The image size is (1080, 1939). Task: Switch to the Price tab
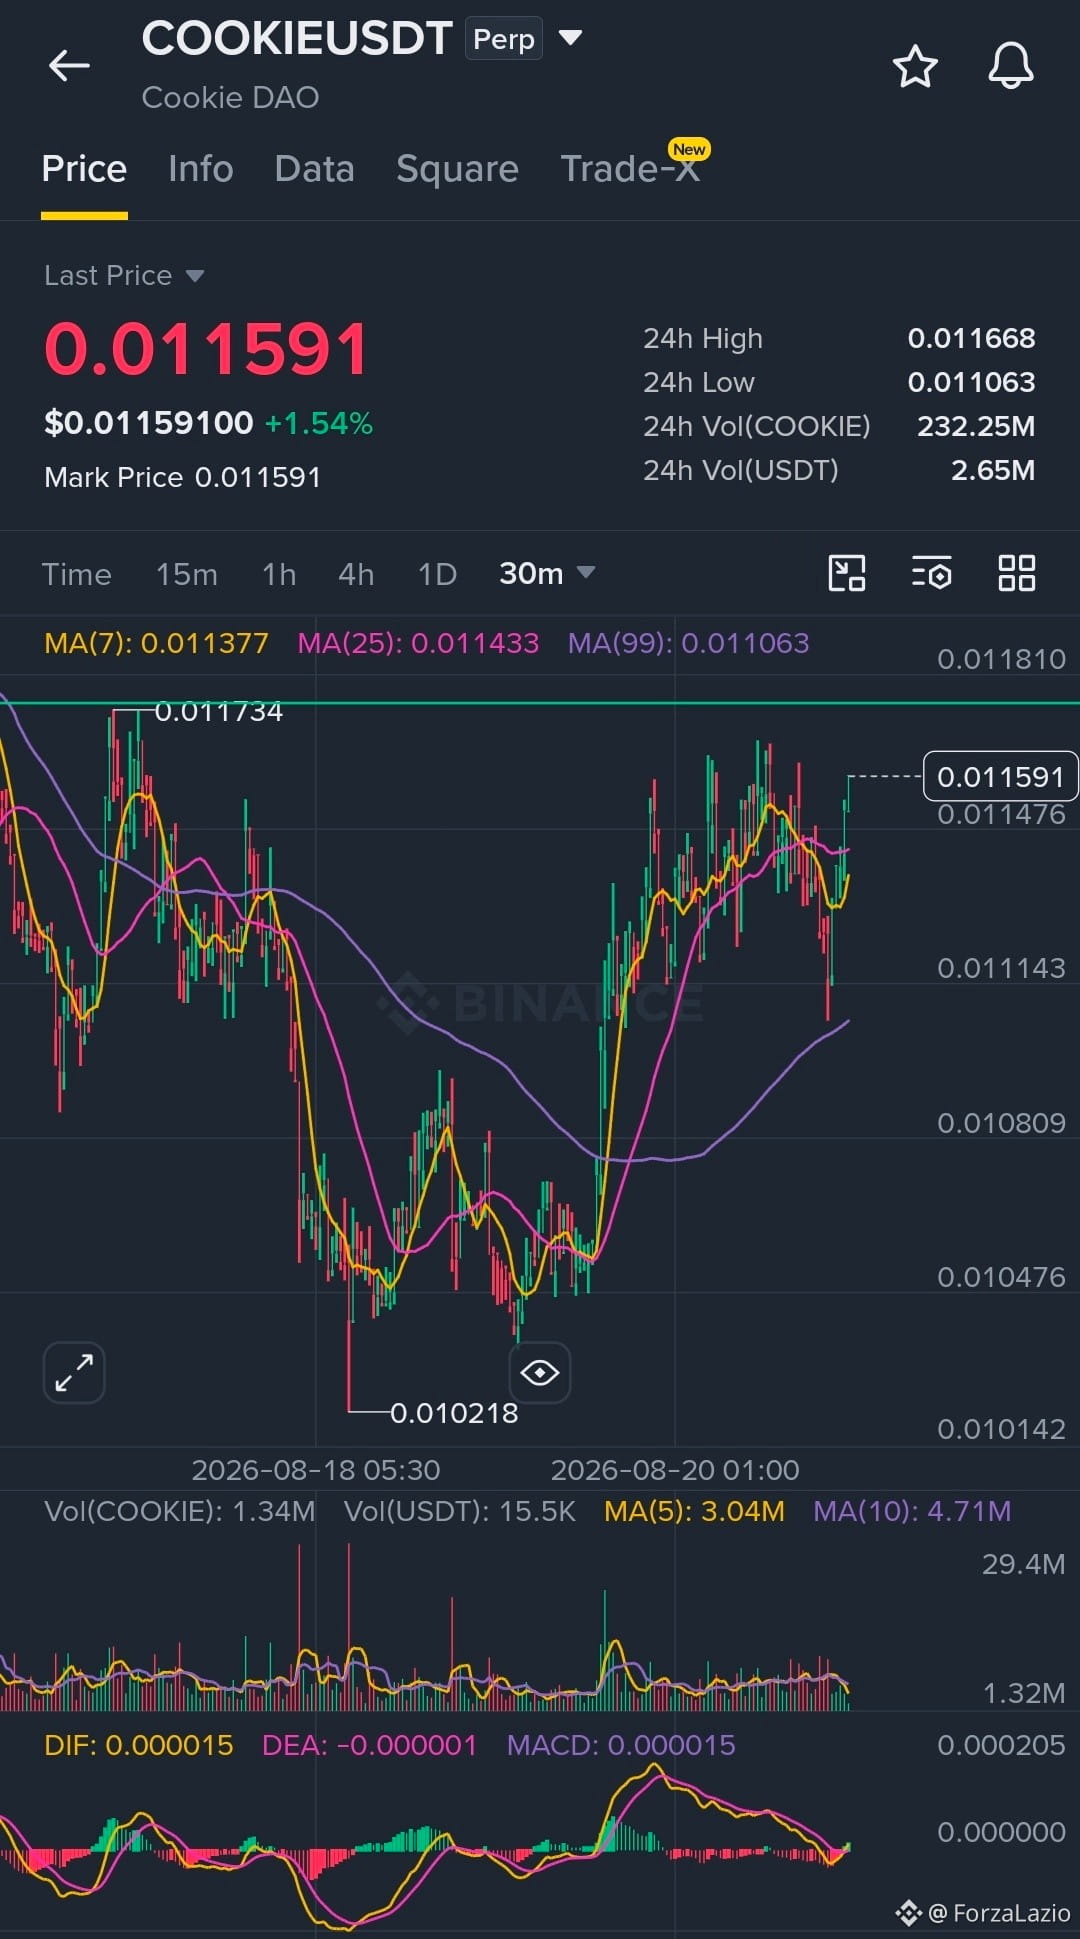(x=84, y=169)
